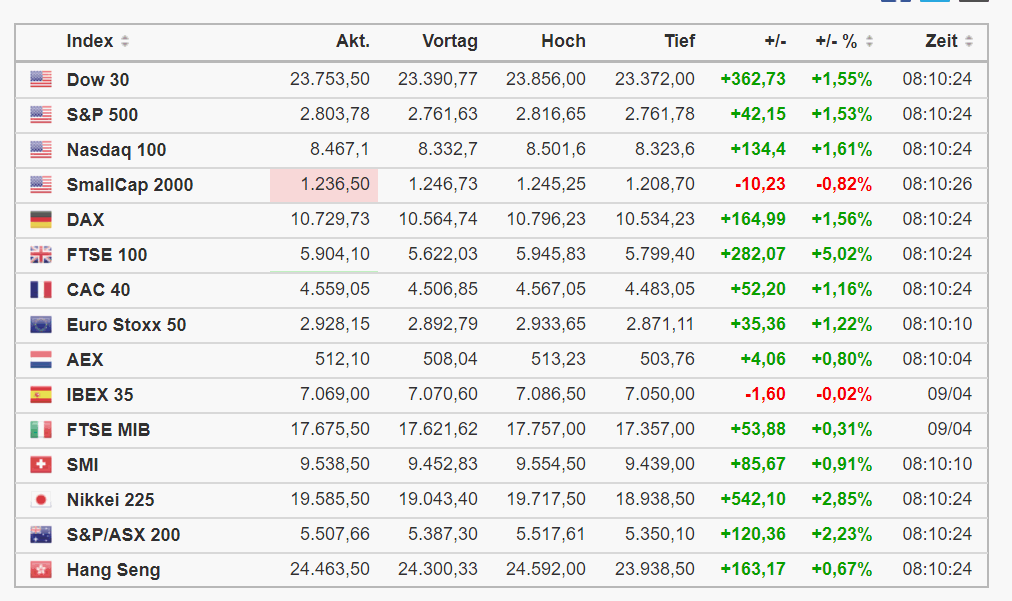Click the UK flag beside FTSE 100
This screenshot has width=1012, height=601.
[41, 255]
